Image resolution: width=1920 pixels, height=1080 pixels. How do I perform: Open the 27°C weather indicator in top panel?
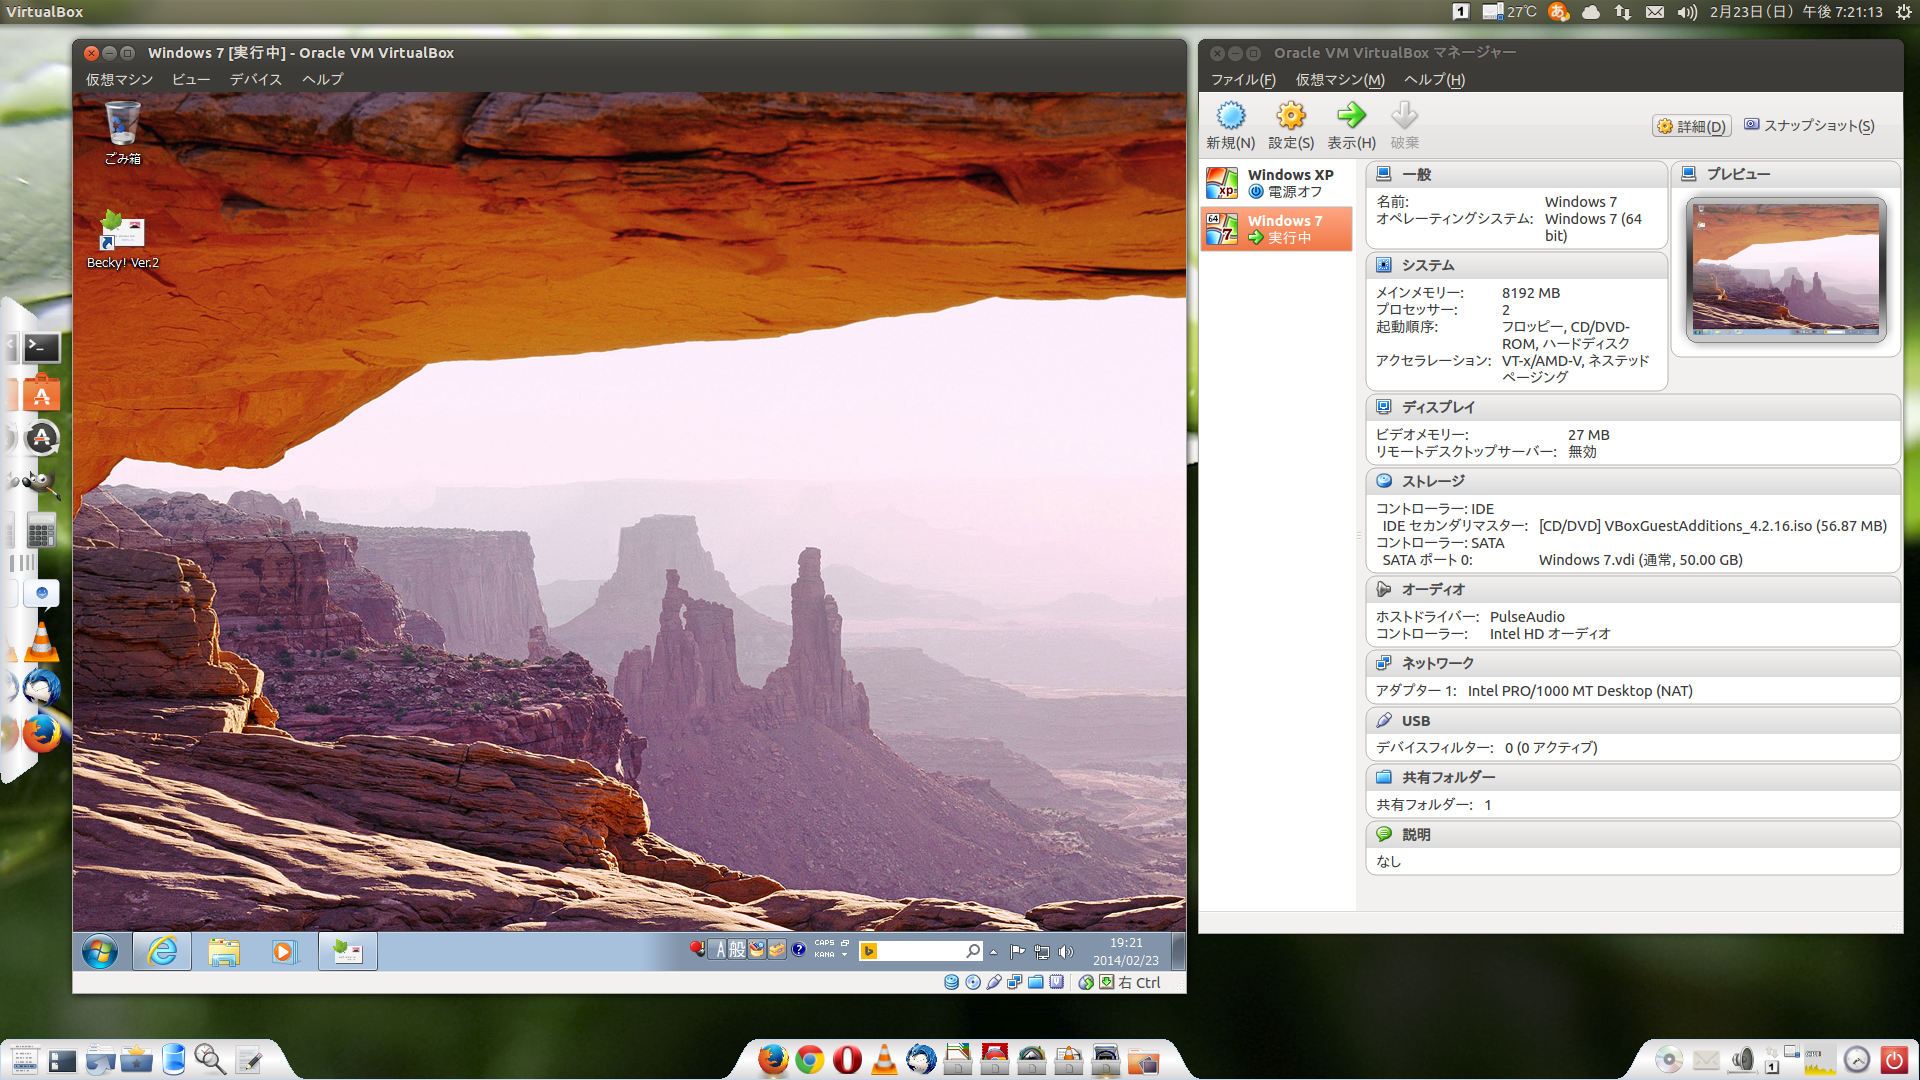pyautogui.click(x=1510, y=12)
